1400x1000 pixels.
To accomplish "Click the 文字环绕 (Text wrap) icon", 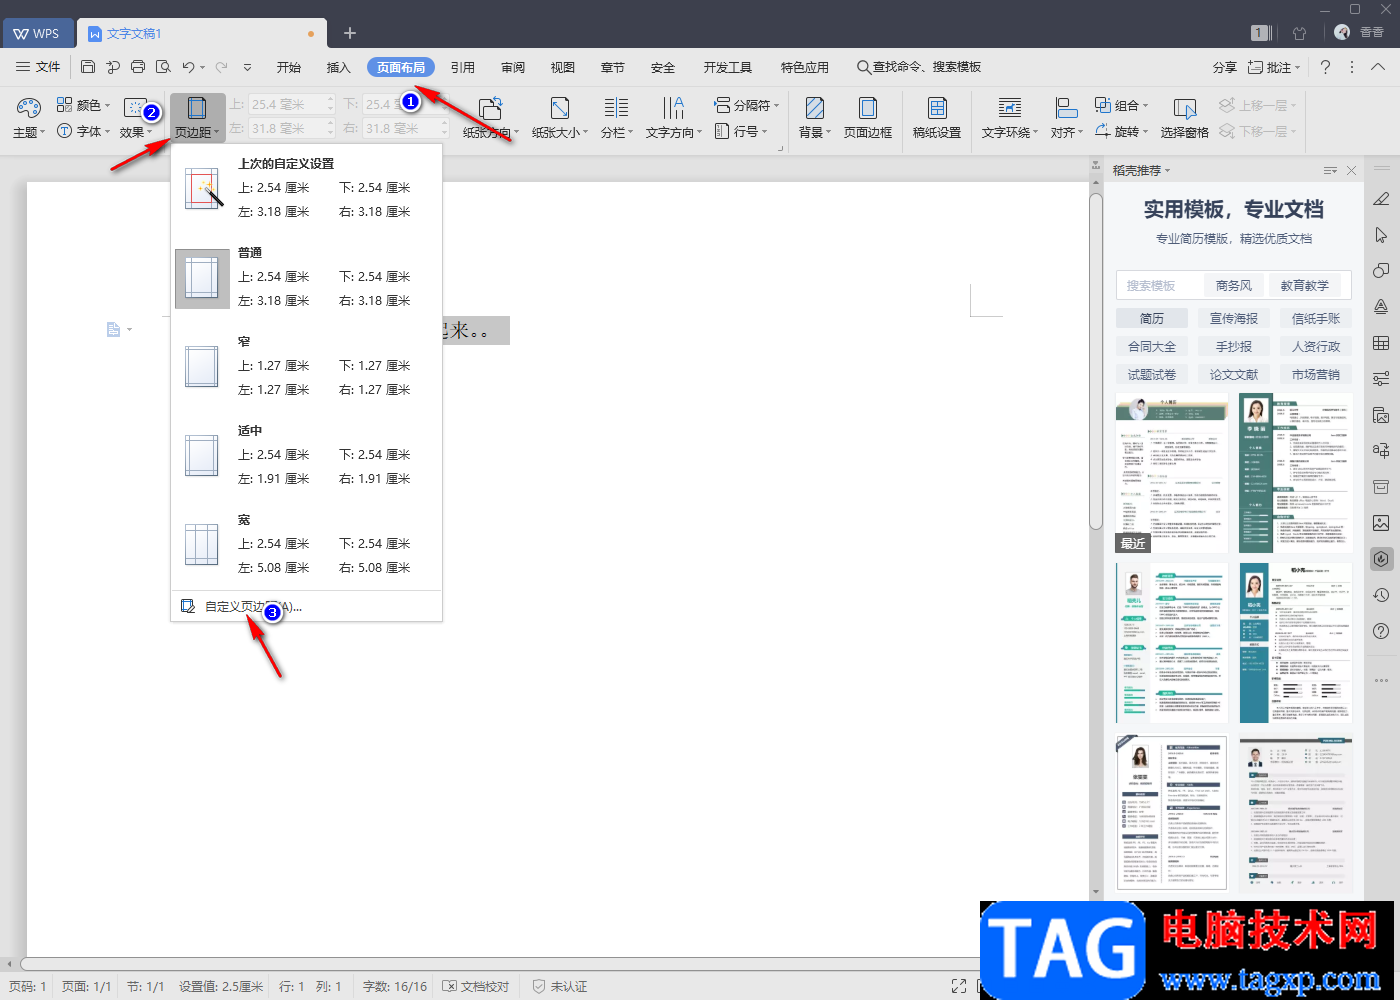I will click(x=1010, y=108).
